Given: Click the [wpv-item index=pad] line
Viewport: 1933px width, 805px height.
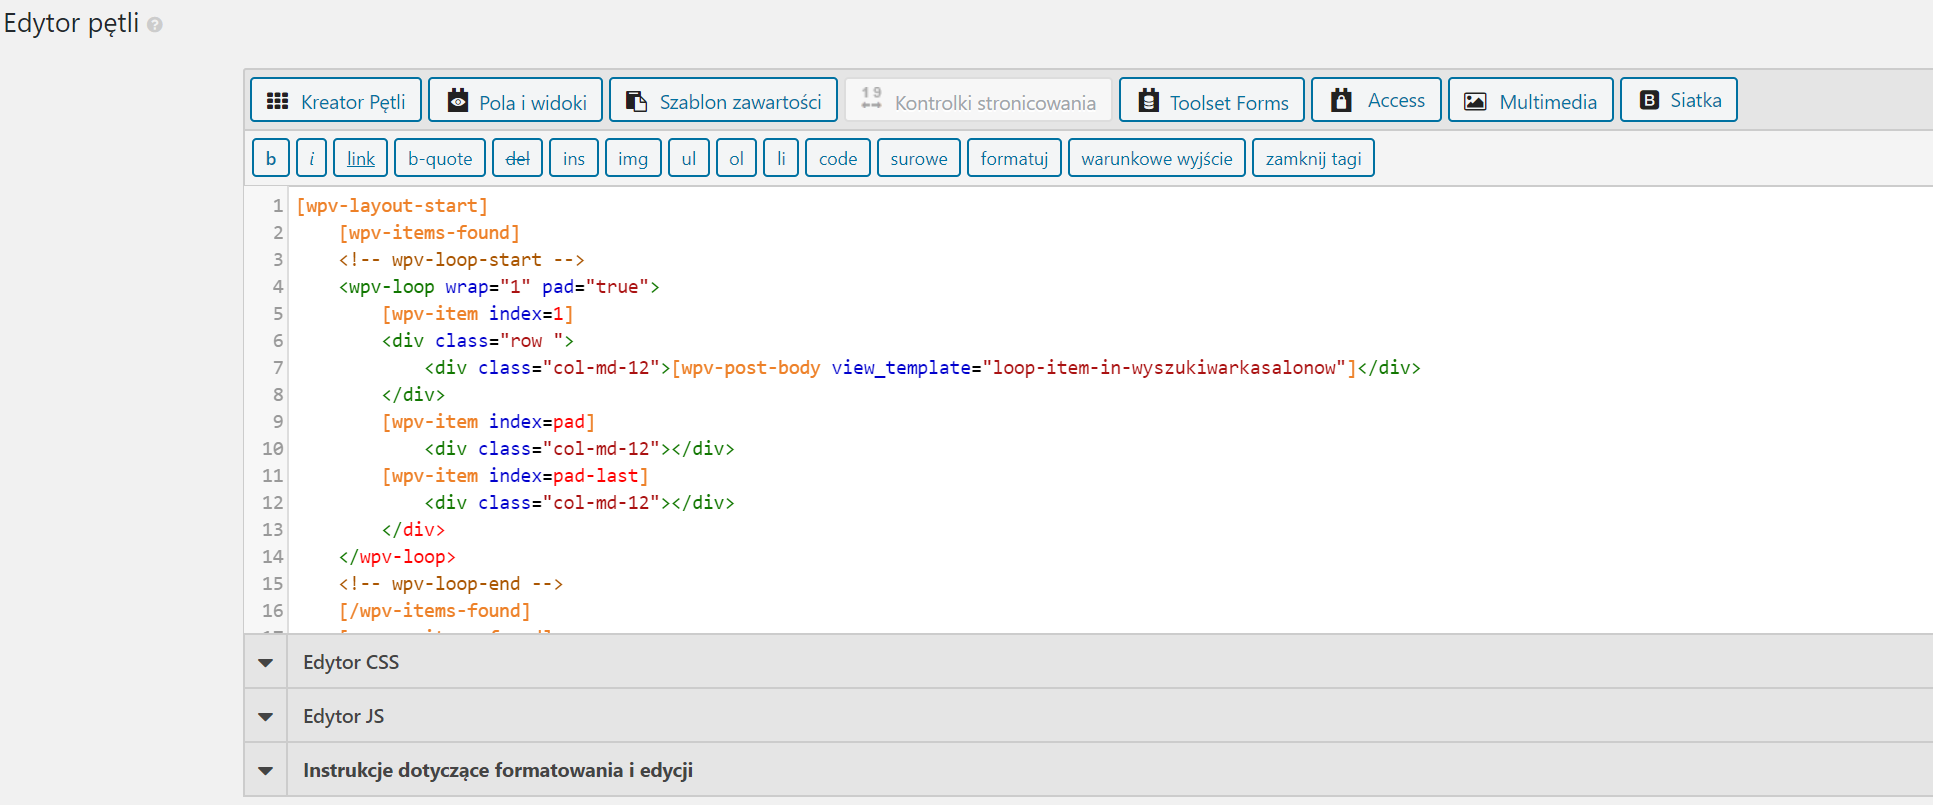Looking at the screenshot, I should (489, 422).
